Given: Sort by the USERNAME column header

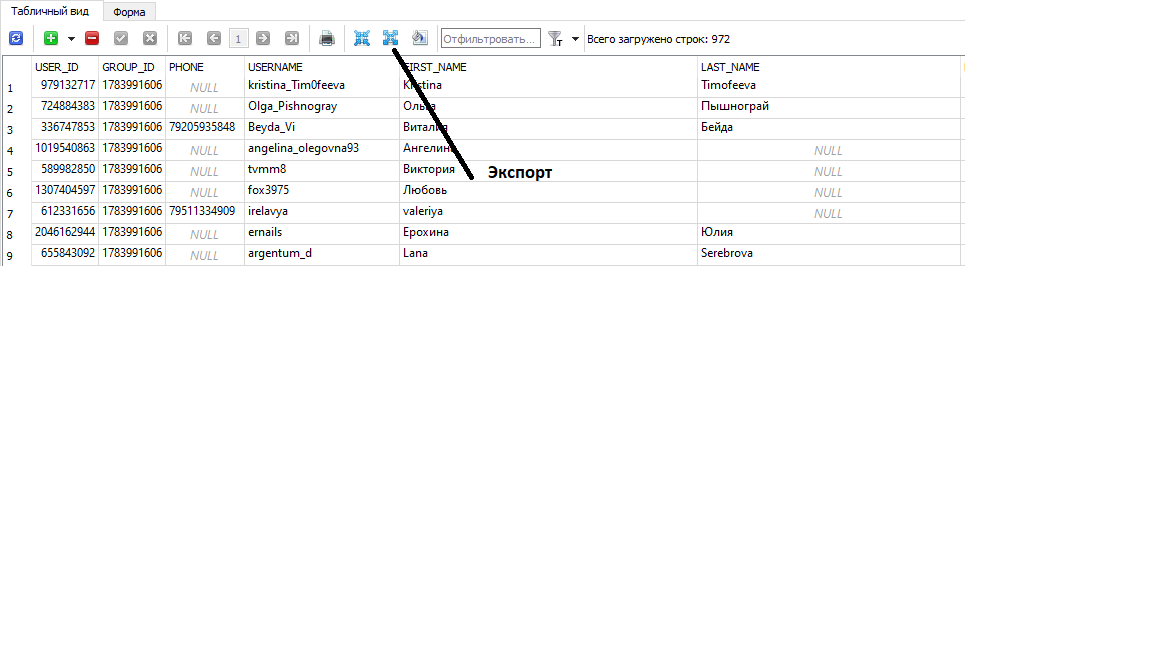Looking at the screenshot, I should 275,67.
